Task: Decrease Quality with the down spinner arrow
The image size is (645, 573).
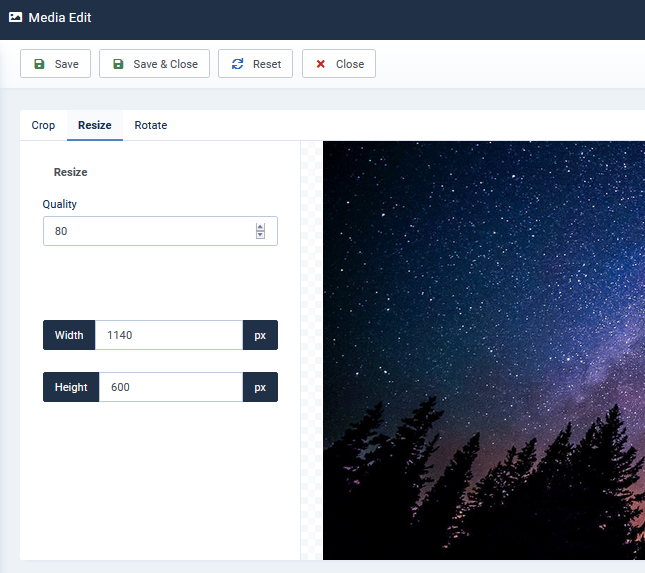Action: [x=260, y=235]
